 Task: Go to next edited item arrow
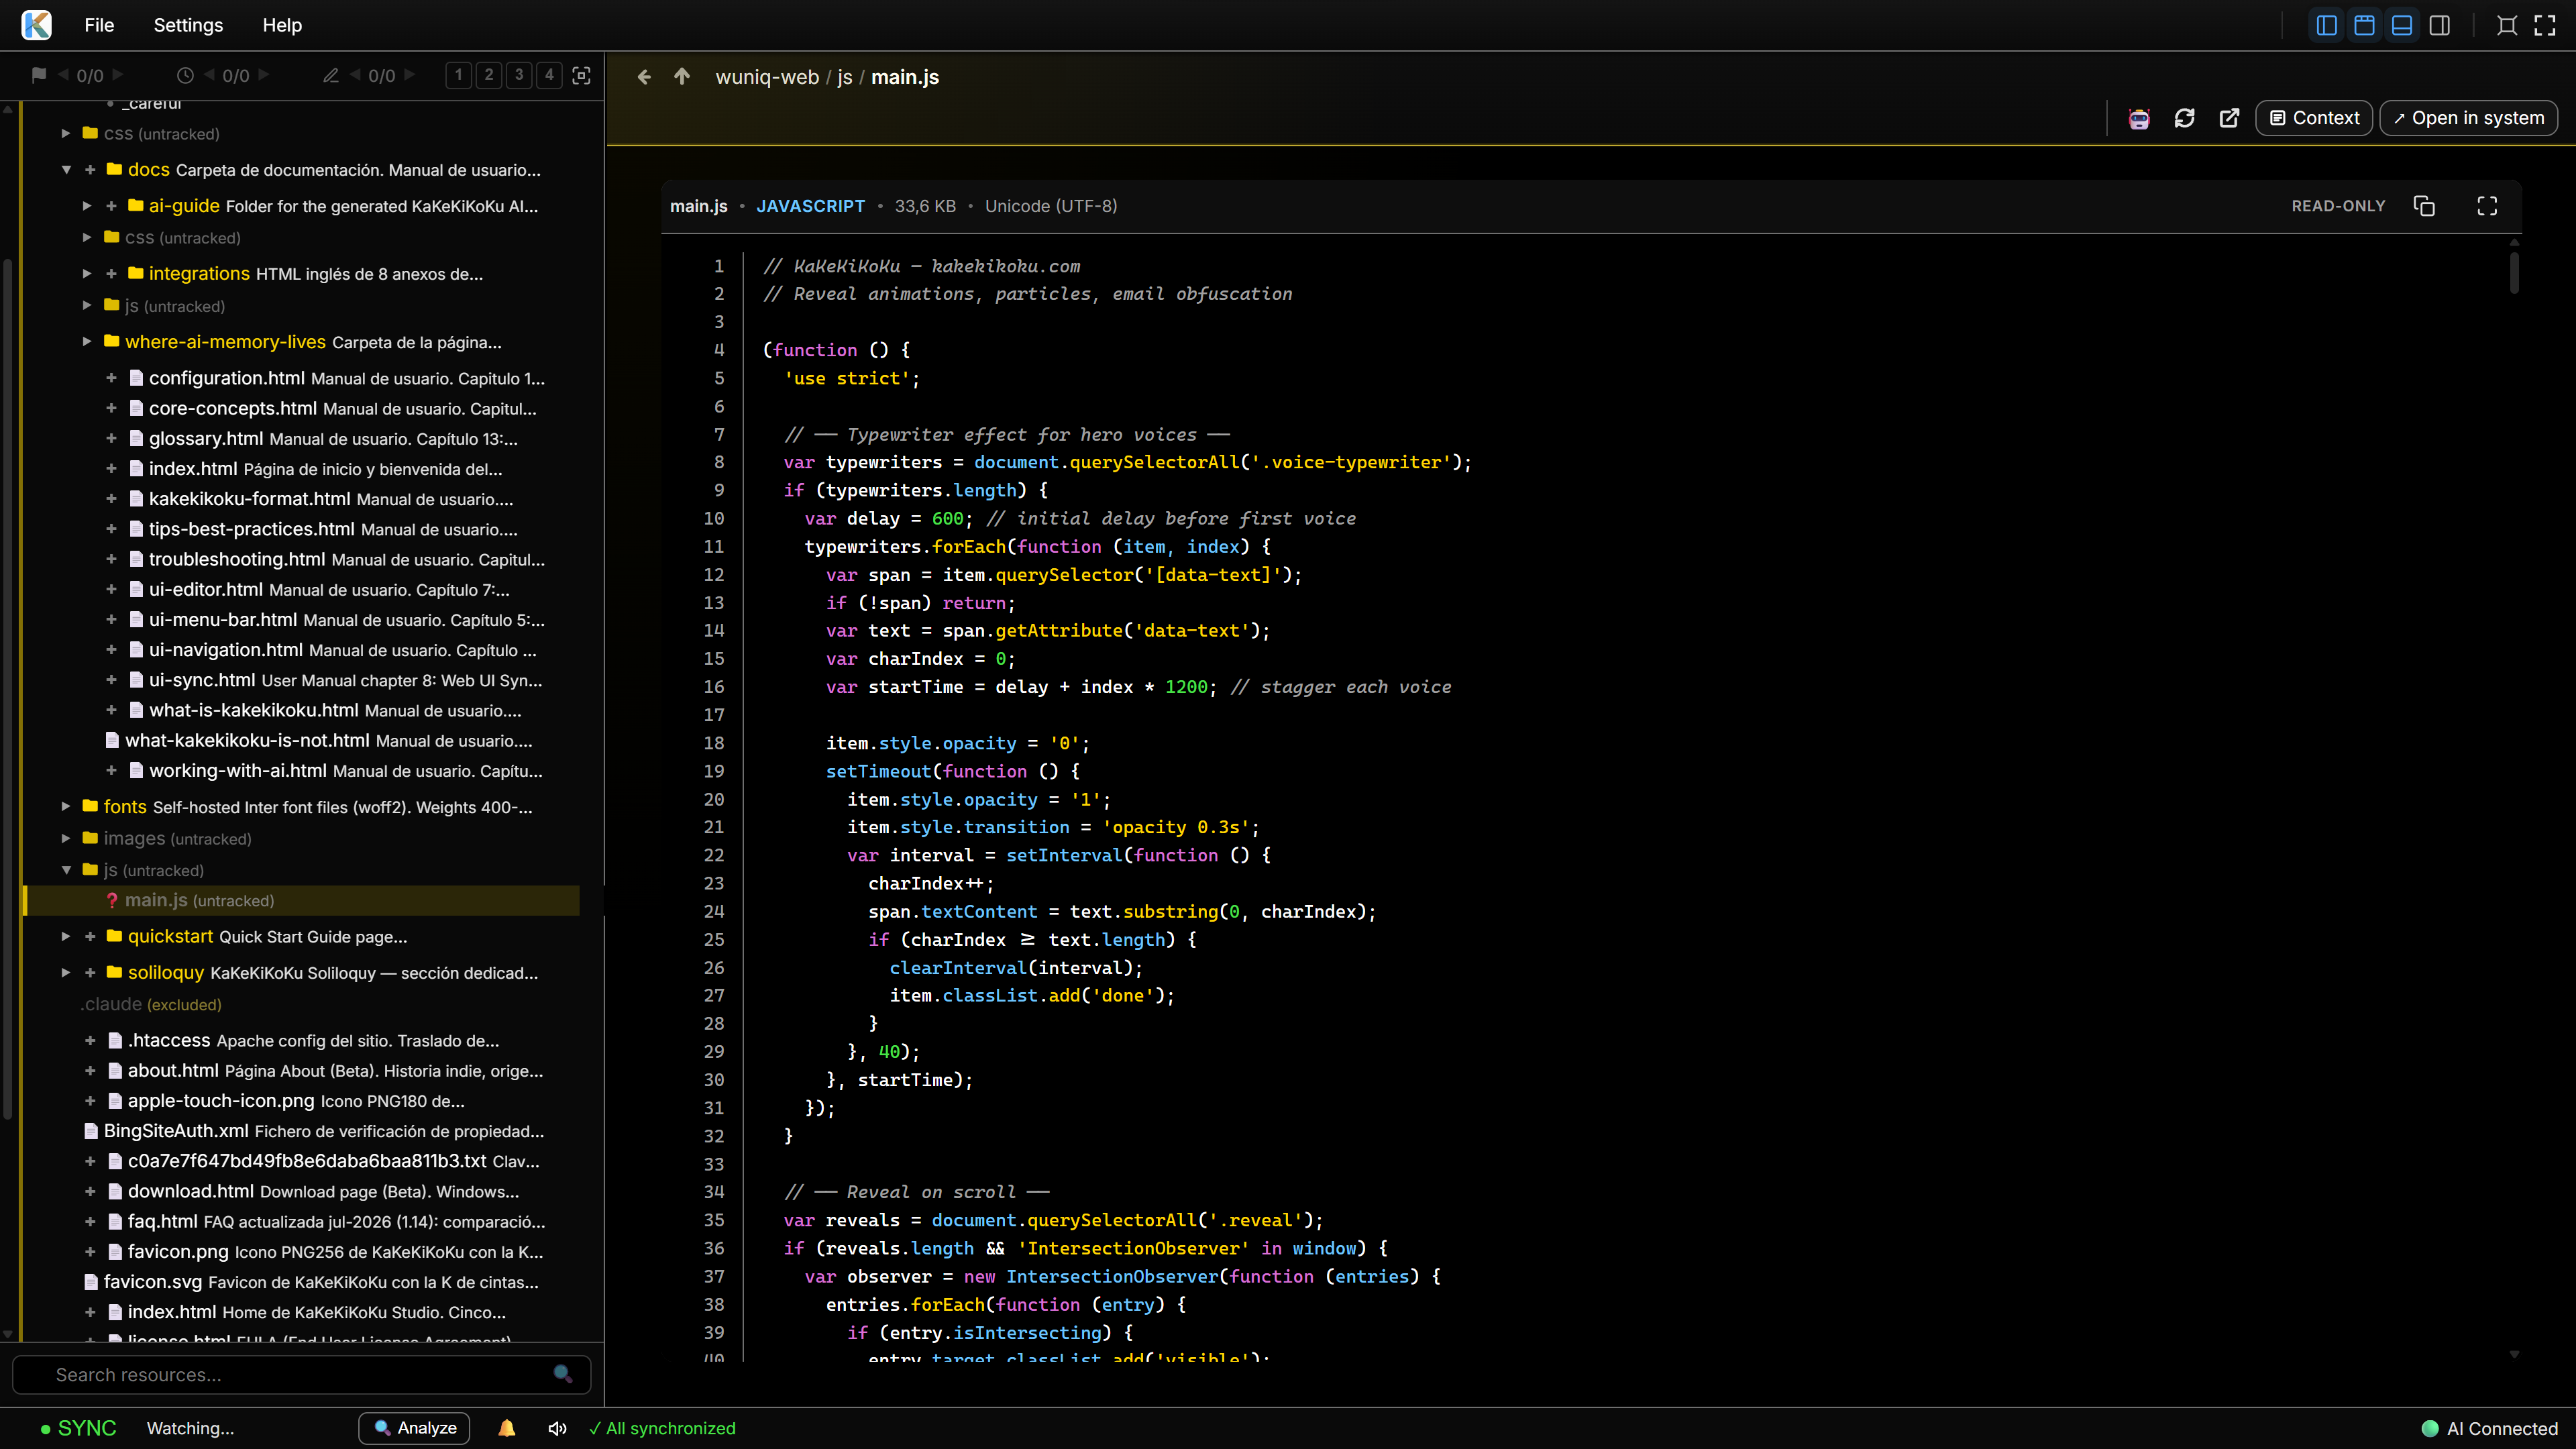tap(410, 75)
